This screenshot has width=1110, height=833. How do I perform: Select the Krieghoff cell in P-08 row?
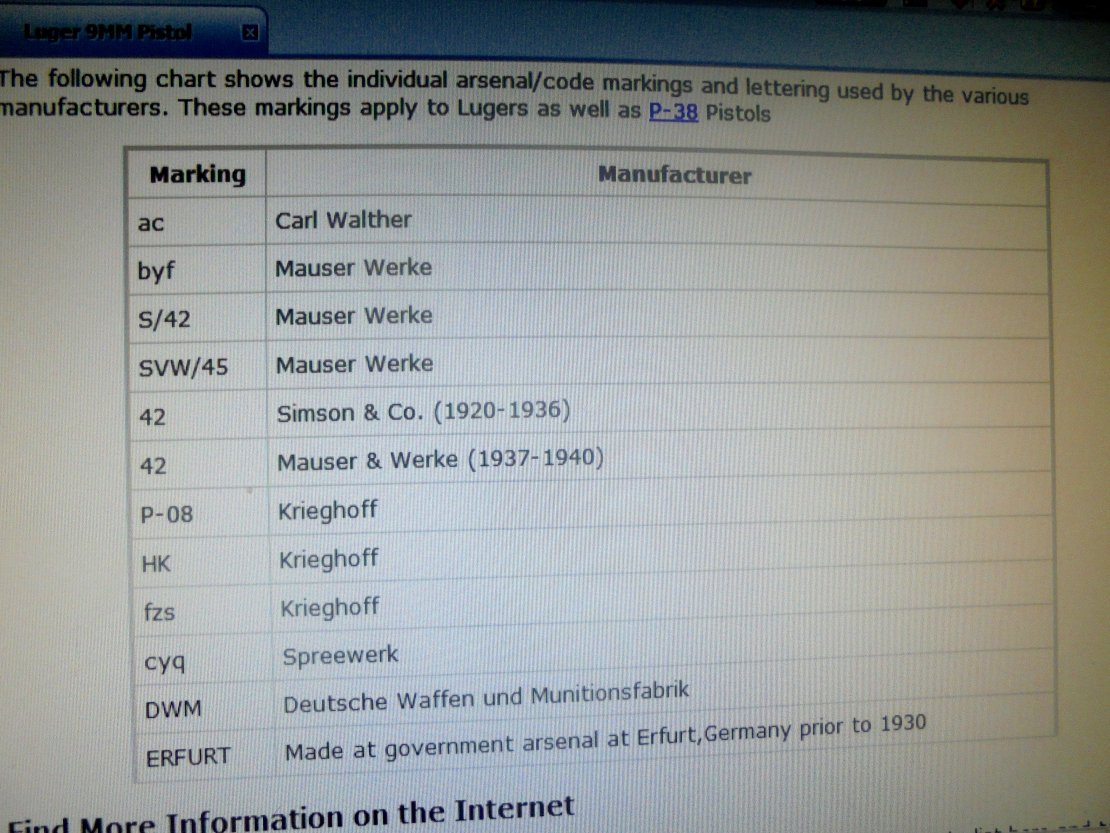(x=660, y=505)
